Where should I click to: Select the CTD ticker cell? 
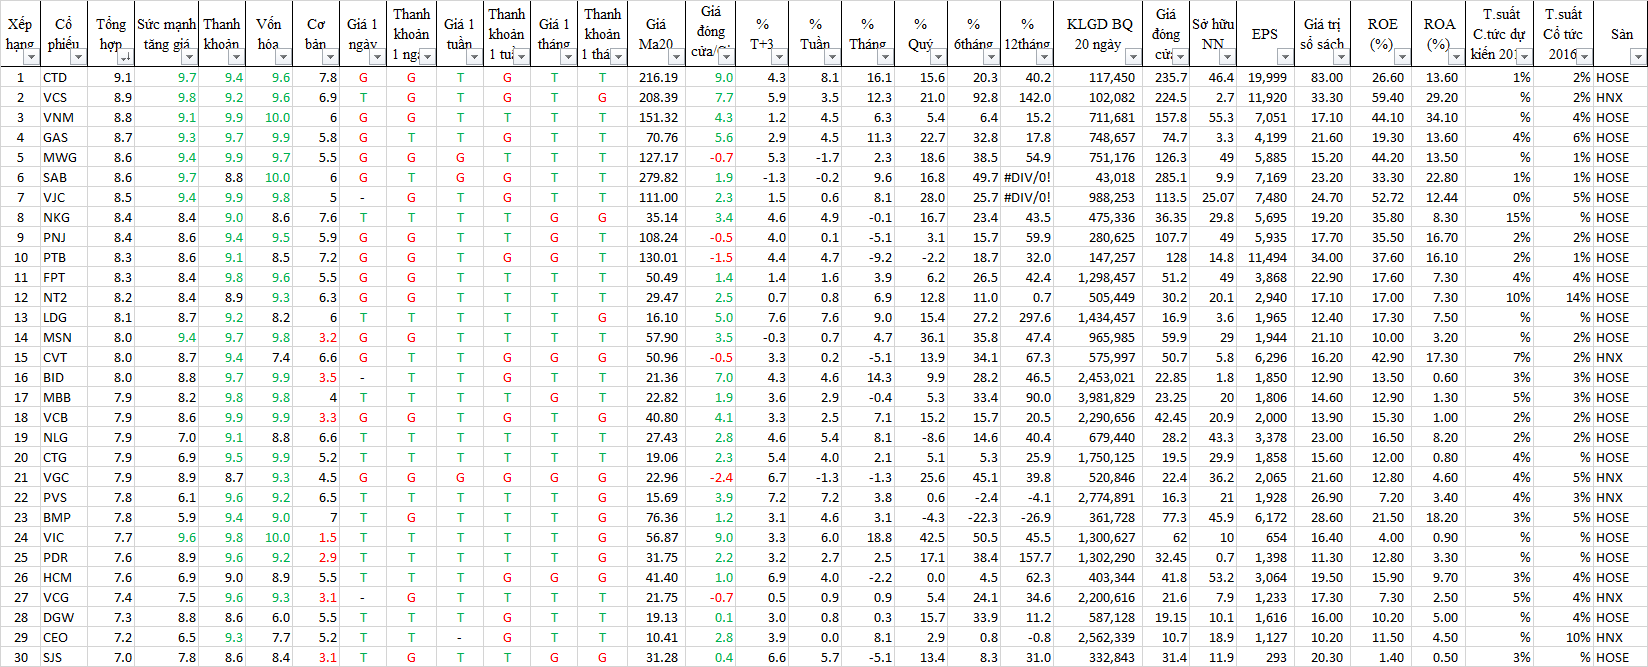65,77
